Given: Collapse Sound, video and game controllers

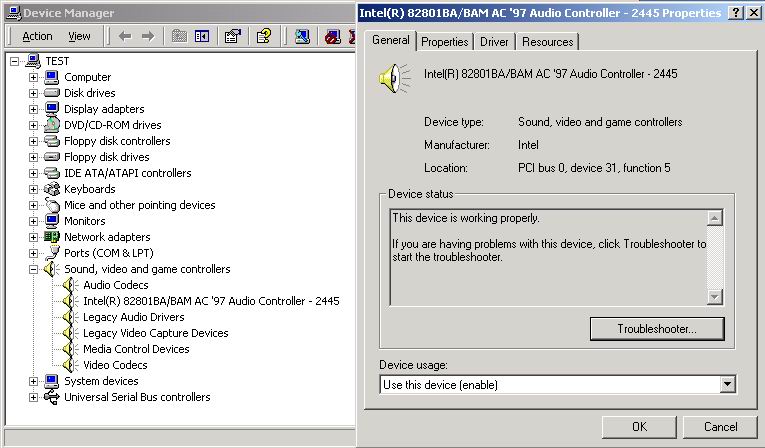Looking at the screenshot, I should point(34,269).
